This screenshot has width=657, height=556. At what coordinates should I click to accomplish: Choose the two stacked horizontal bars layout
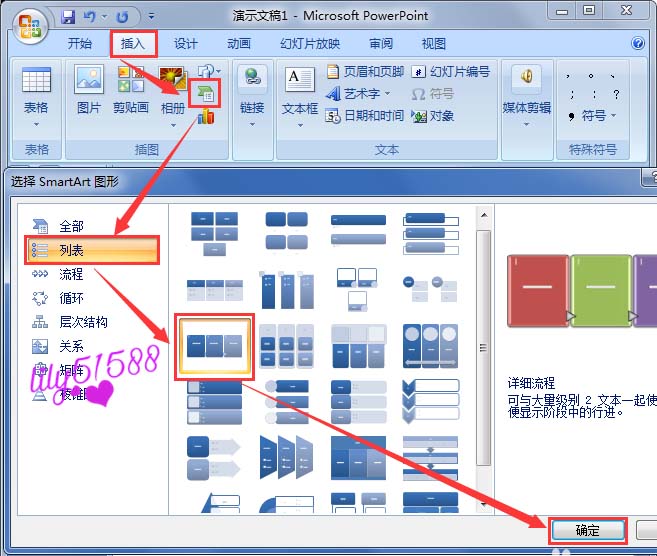tap(358, 230)
